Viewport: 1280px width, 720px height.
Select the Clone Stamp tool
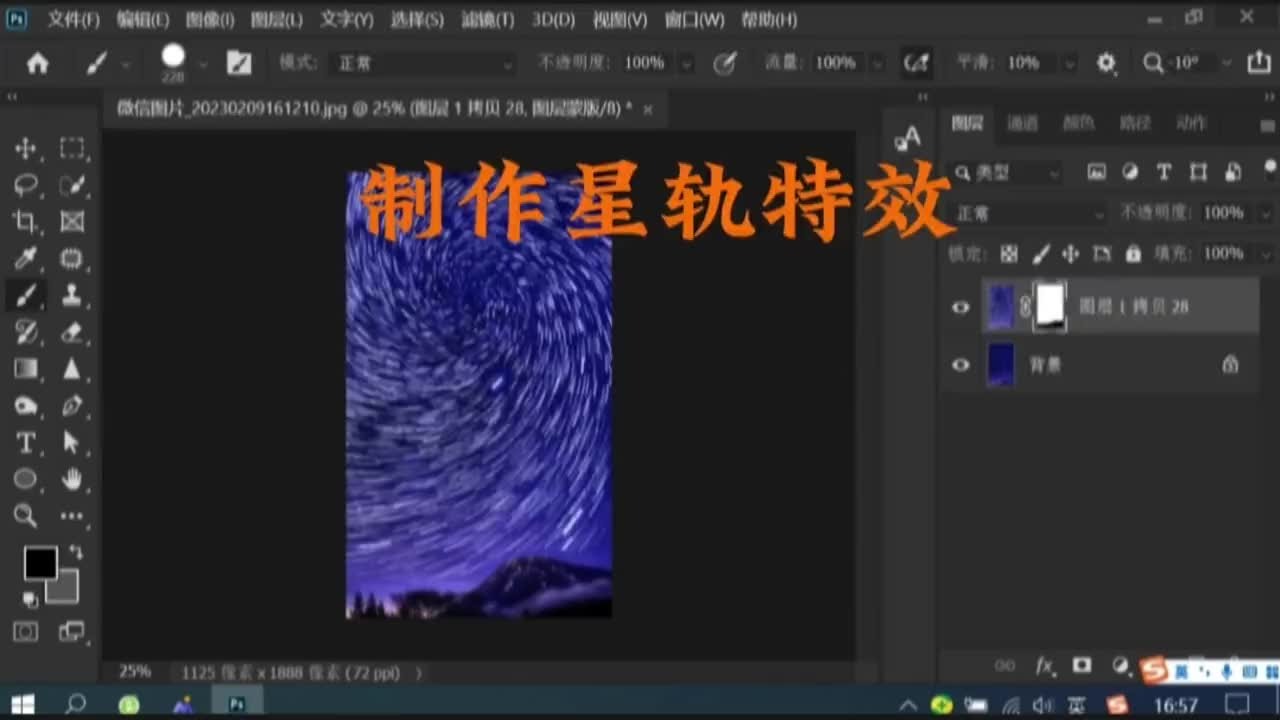[71, 295]
